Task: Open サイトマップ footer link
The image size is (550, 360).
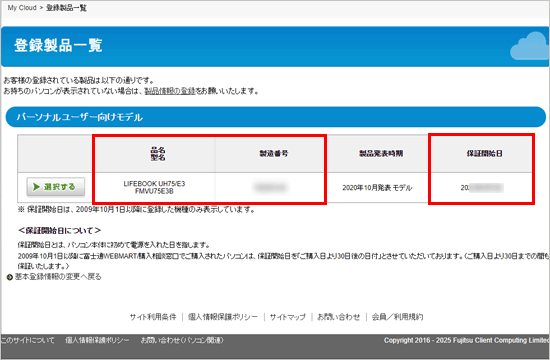Action: click(x=288, y=317)
